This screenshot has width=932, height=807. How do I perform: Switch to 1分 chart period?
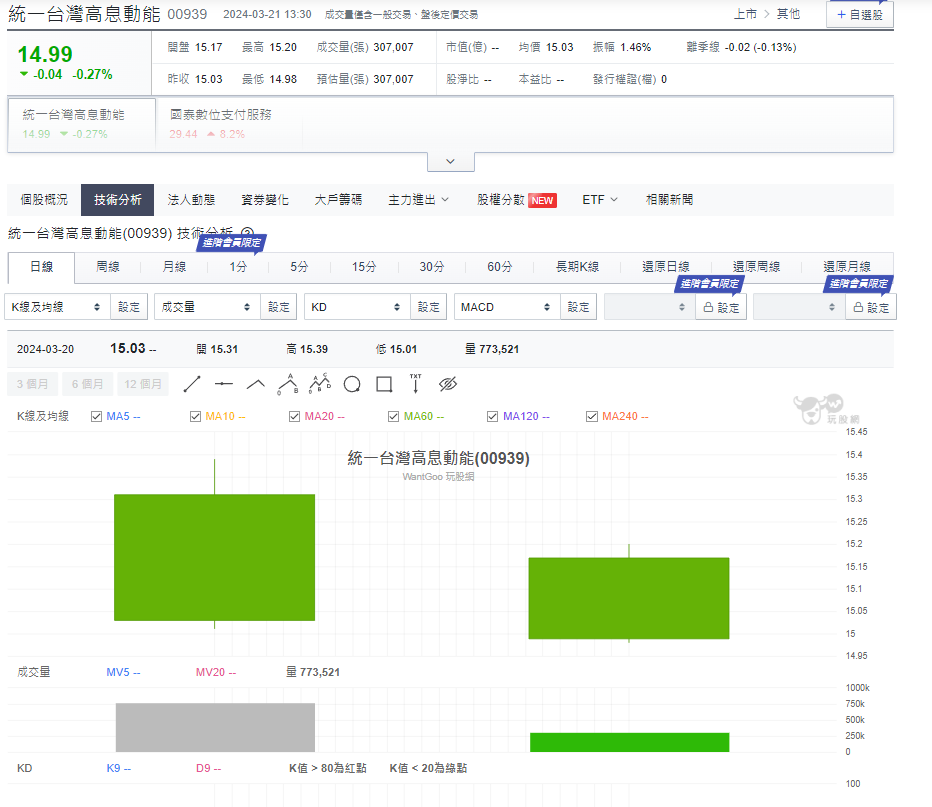(x=238, y=267)
